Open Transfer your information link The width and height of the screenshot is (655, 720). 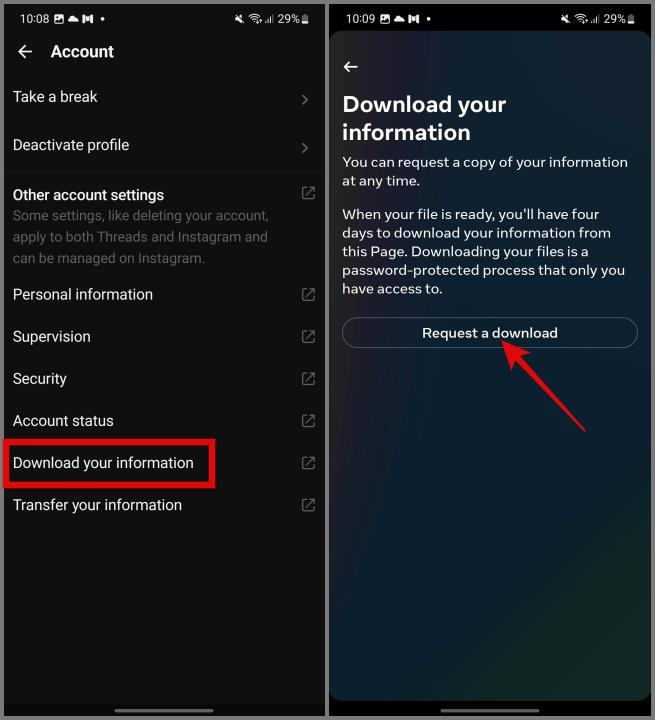[x=164, y=505]
